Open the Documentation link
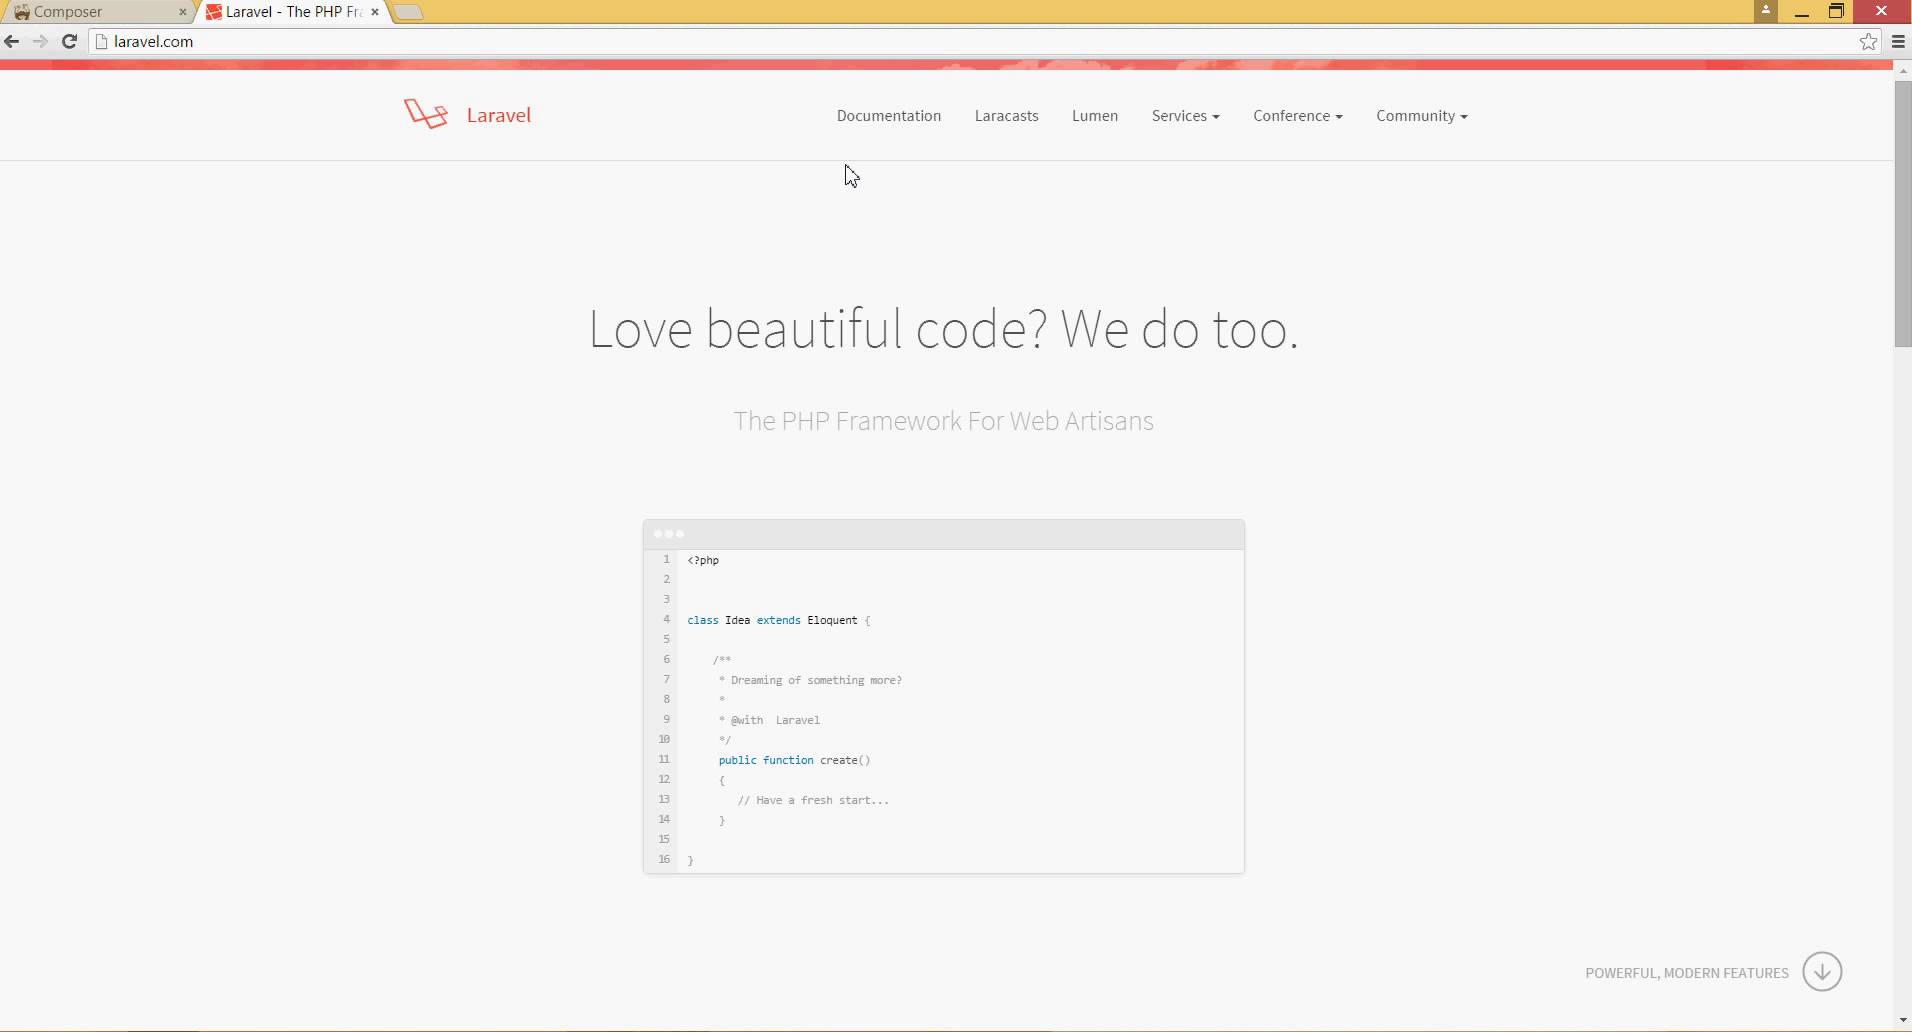Screen dimensions: 1912x1032 click(x=888, y=115)
